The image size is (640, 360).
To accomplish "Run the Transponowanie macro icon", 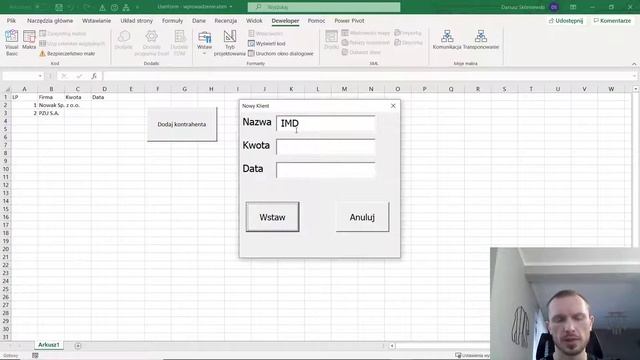I will point(481,40).
